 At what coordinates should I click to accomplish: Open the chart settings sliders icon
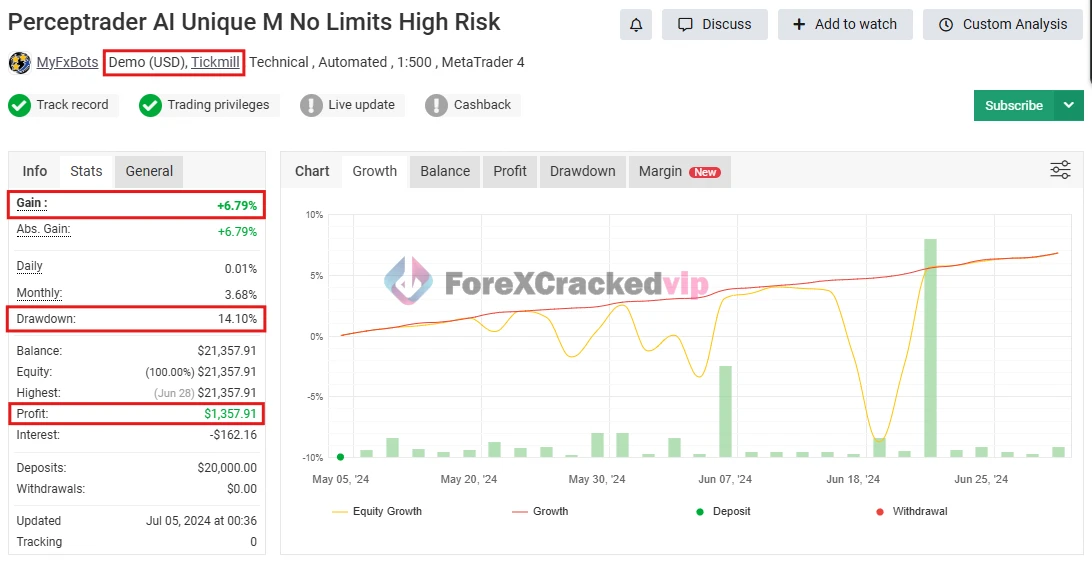click(x=1060, y=170)
